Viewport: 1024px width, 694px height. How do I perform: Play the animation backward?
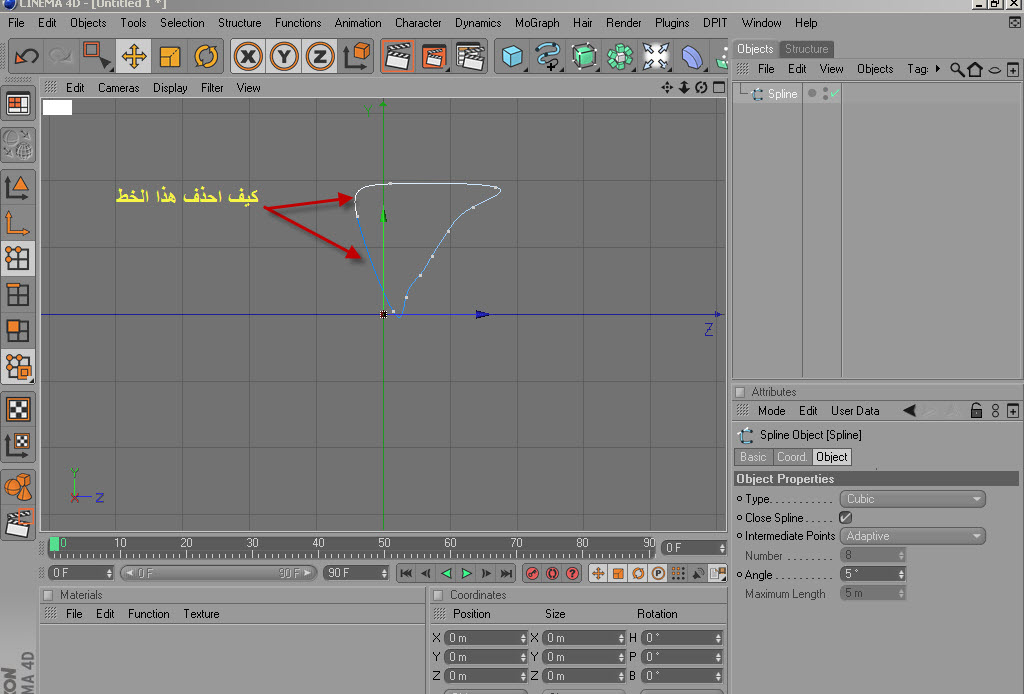(446, 573)
